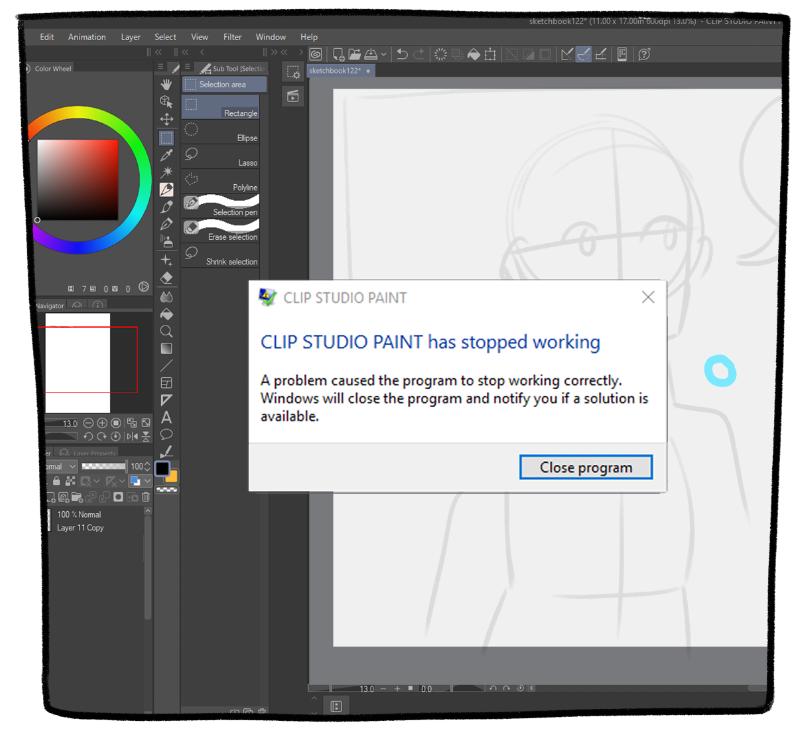Click New raster layer icon
The height and width of the screenshot is (734, 800).
[x=52, y=497]
